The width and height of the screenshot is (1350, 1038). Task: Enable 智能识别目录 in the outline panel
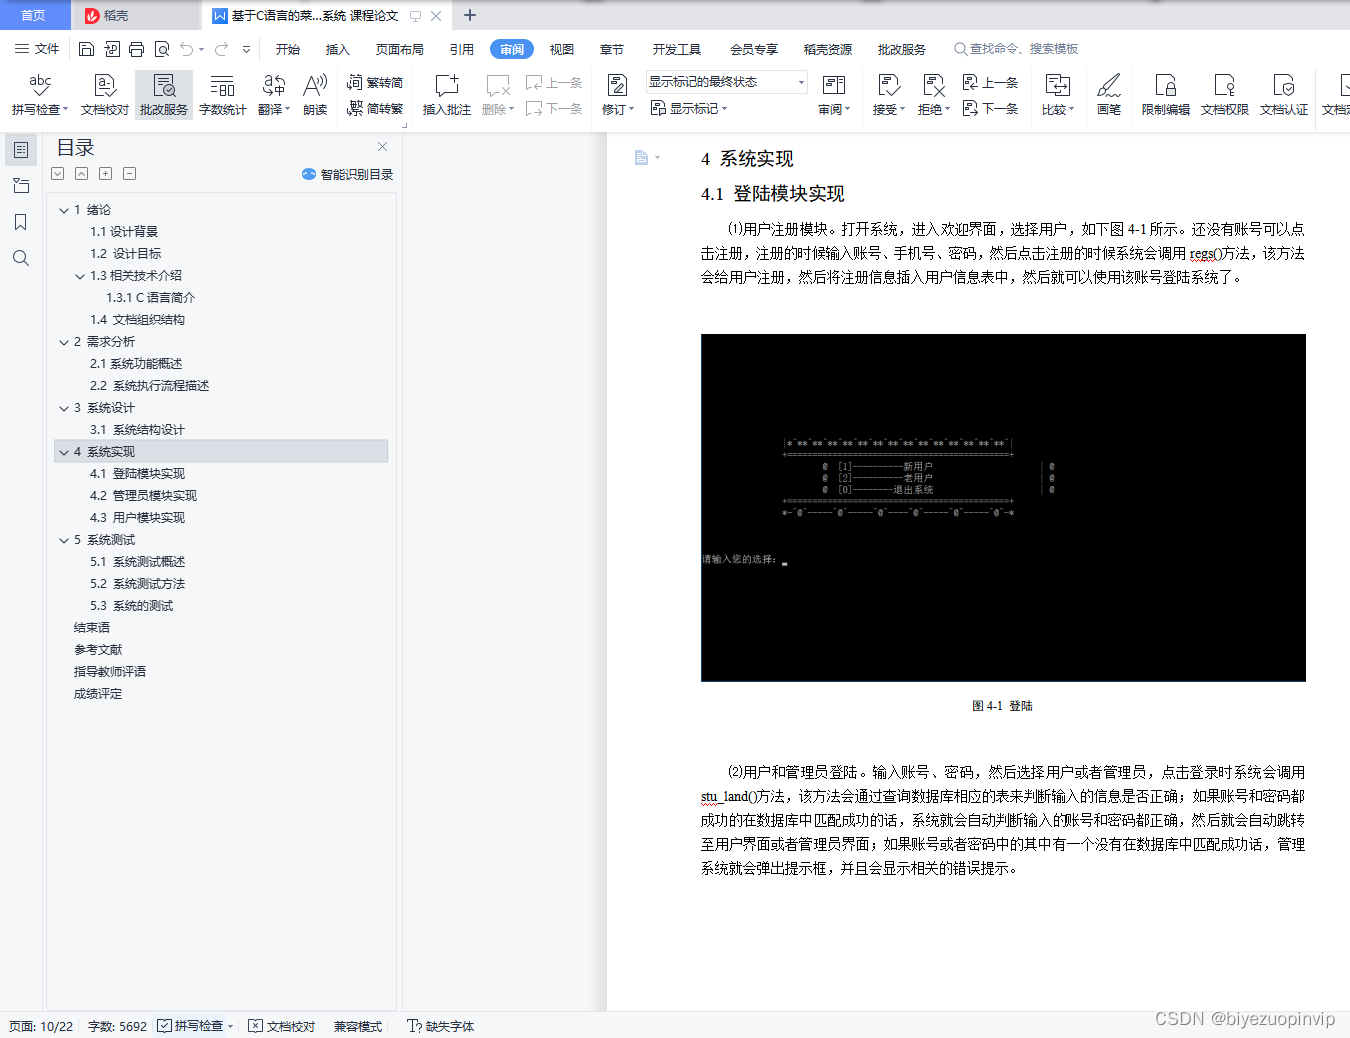[x=346, y=174]
